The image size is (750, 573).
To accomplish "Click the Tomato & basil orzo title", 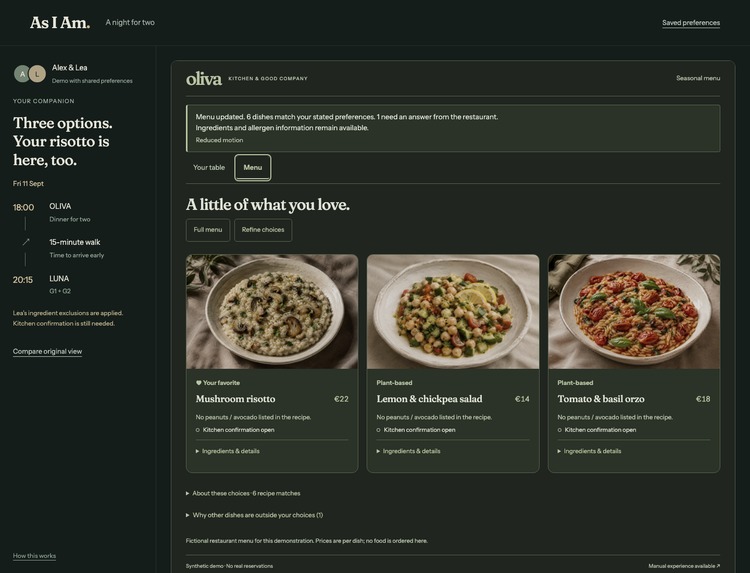I will (x=601, y=399).
